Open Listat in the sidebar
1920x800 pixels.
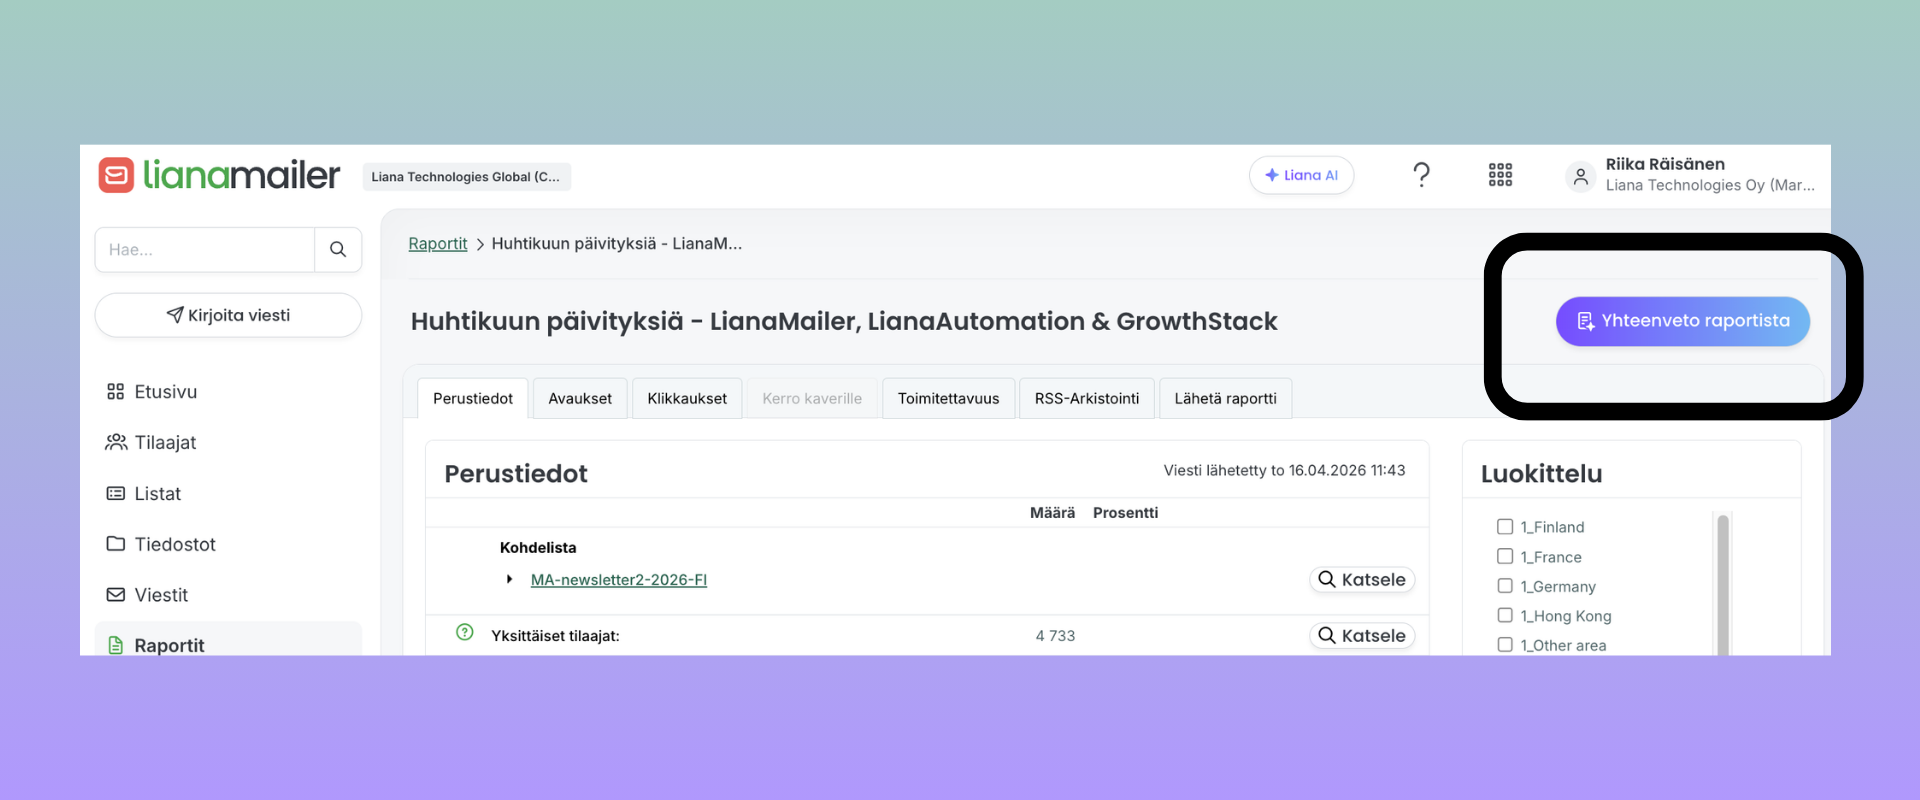coord(228,493)
